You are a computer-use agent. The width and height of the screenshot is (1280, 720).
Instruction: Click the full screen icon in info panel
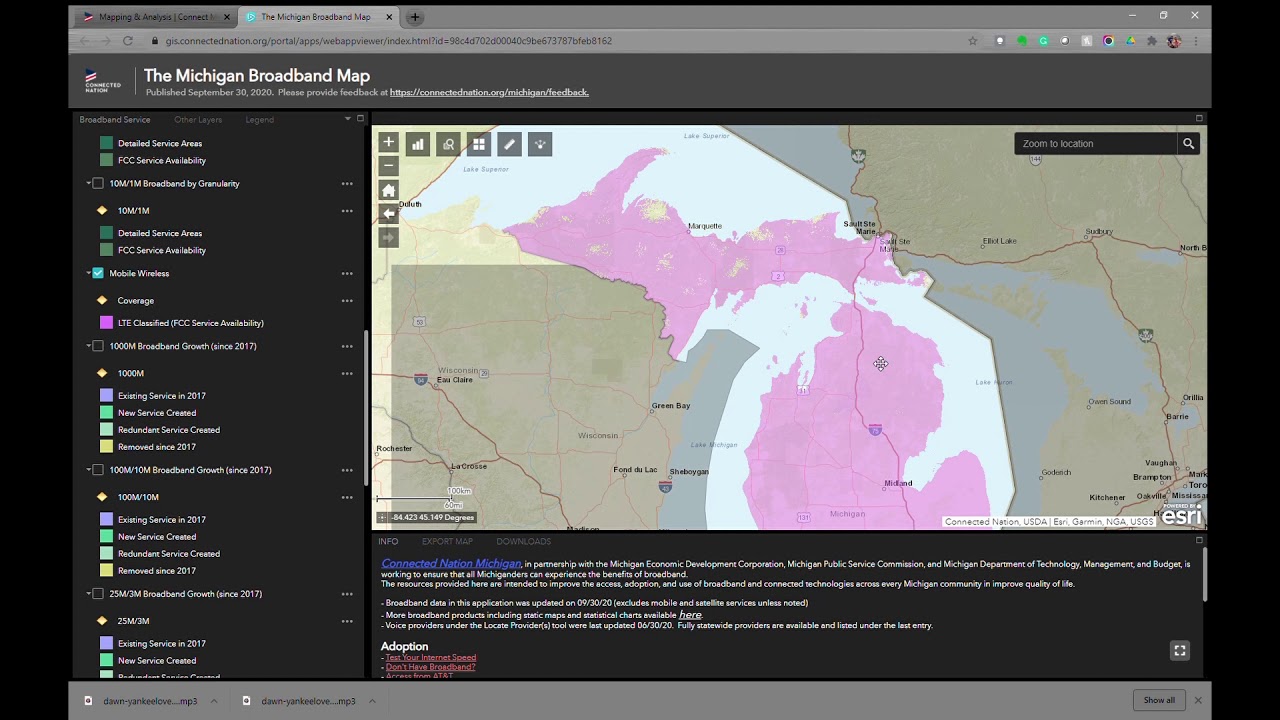pos(1180,651)
